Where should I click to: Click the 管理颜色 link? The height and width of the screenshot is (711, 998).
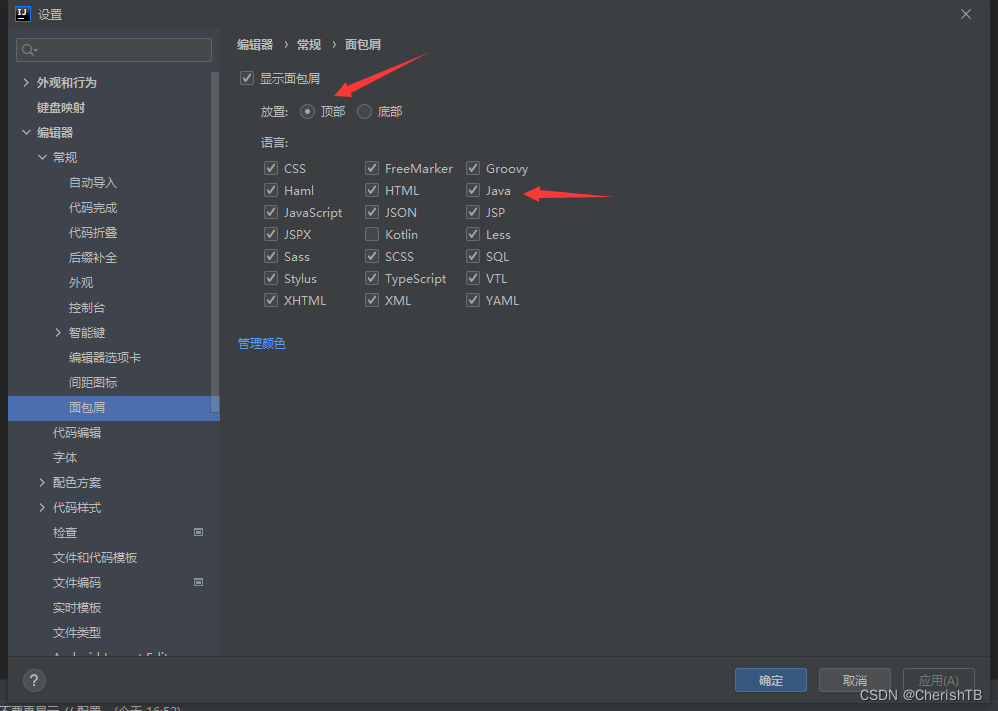pos(262,344)
